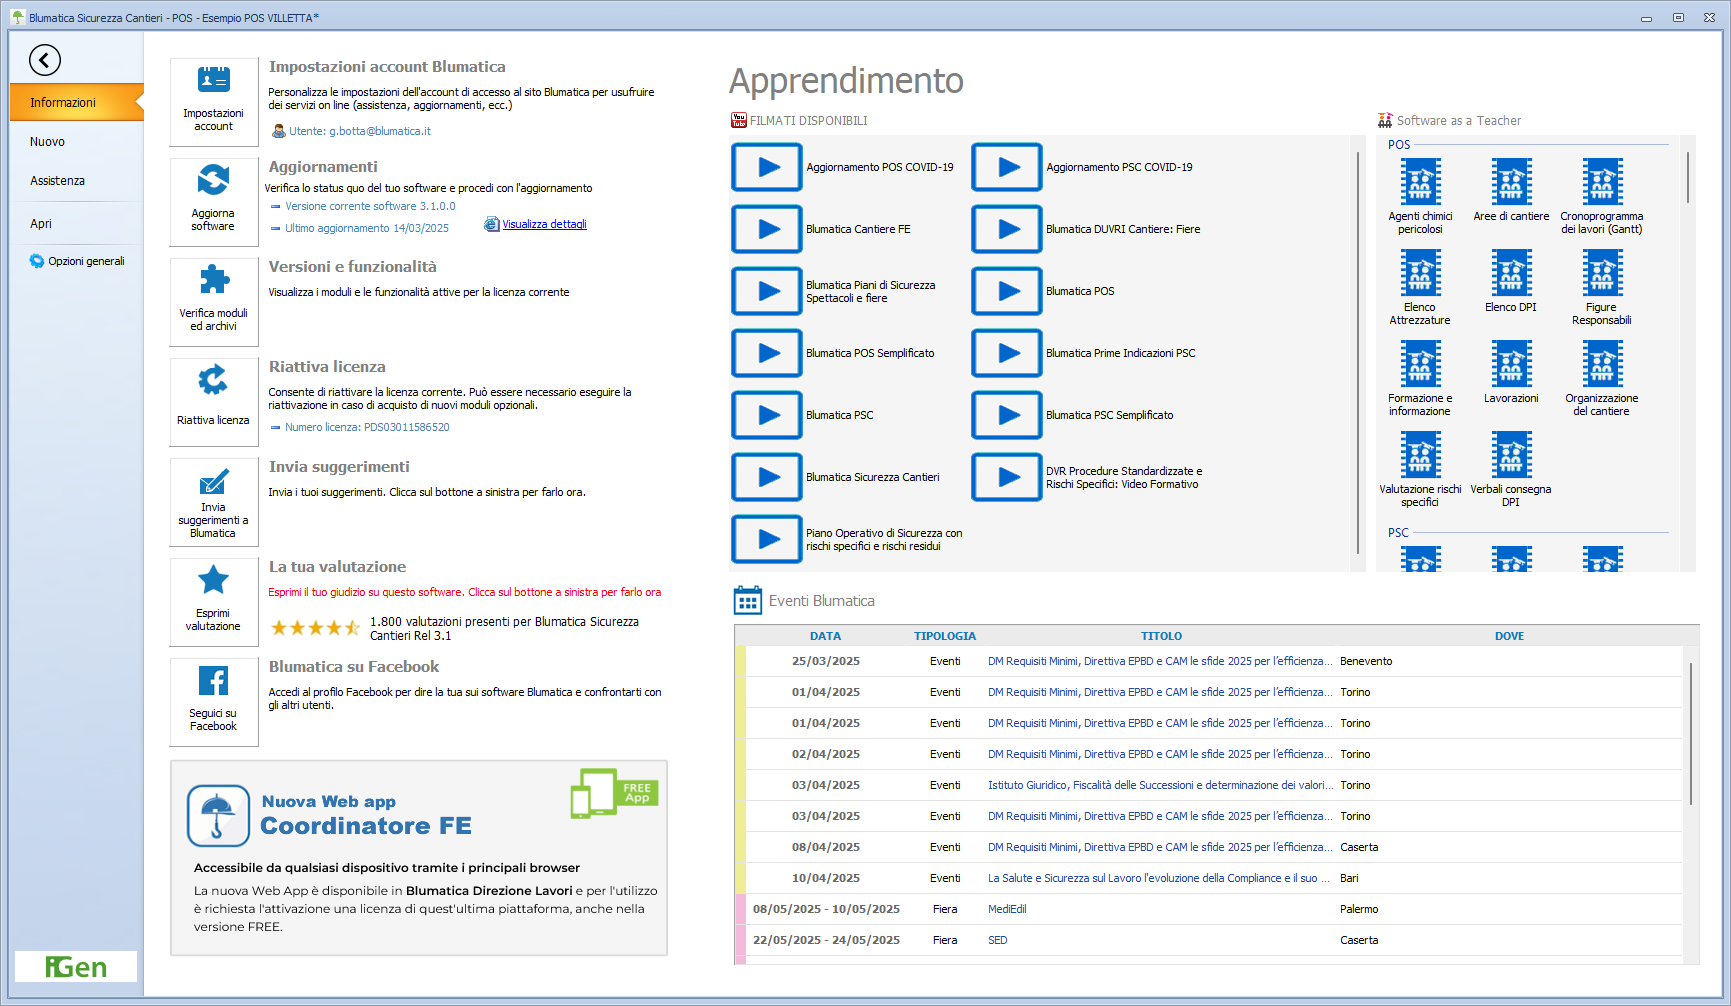
Task: Click the Visualizza dettagli link
Action: click(x=544, y=224)
